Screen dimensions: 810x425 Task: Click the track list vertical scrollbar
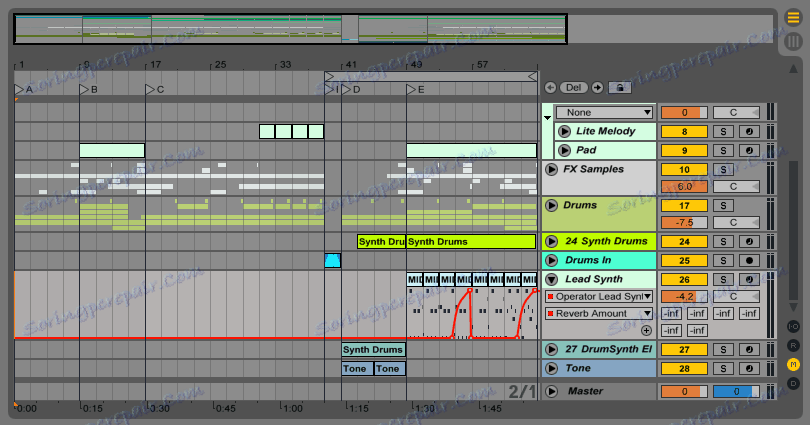tap(793, 230)
